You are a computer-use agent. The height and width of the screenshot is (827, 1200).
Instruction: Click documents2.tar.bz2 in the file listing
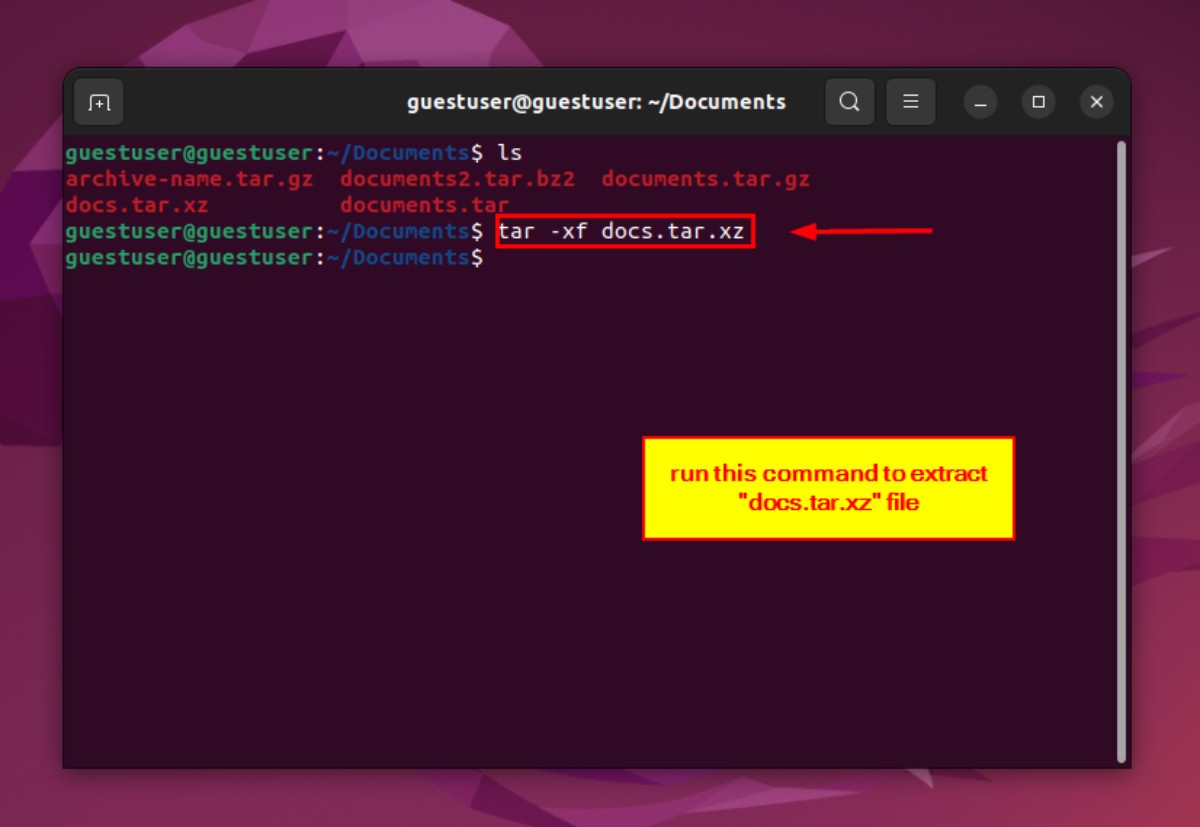point(457,180)
